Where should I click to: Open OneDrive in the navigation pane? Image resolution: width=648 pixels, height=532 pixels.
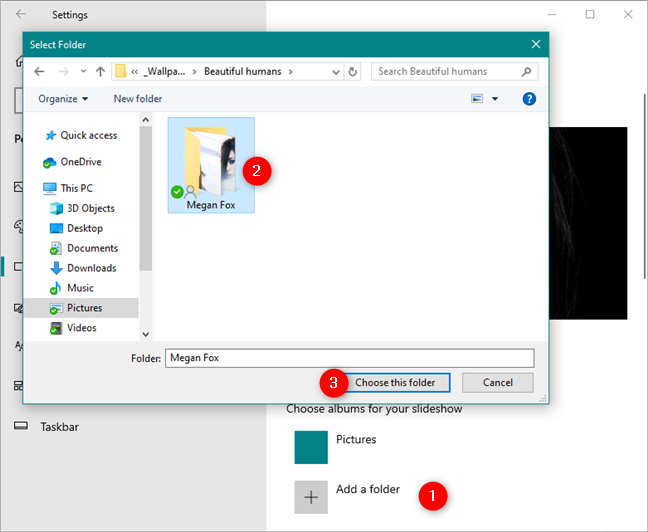[80, 162]
